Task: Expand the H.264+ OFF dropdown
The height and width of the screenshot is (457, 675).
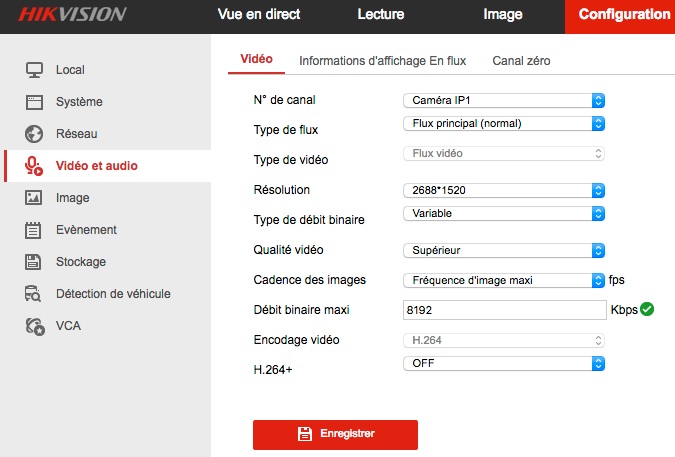Action: click(505, 364)
